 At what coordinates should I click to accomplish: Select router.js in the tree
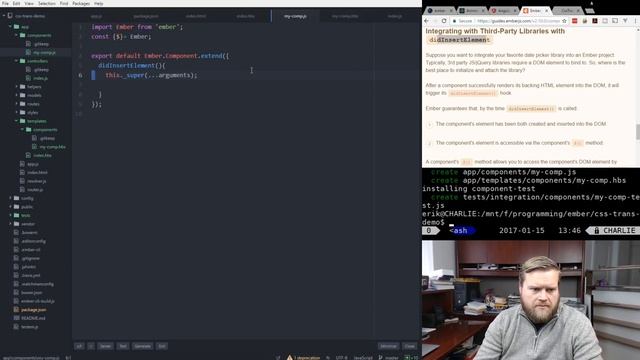tap(35, 189)
